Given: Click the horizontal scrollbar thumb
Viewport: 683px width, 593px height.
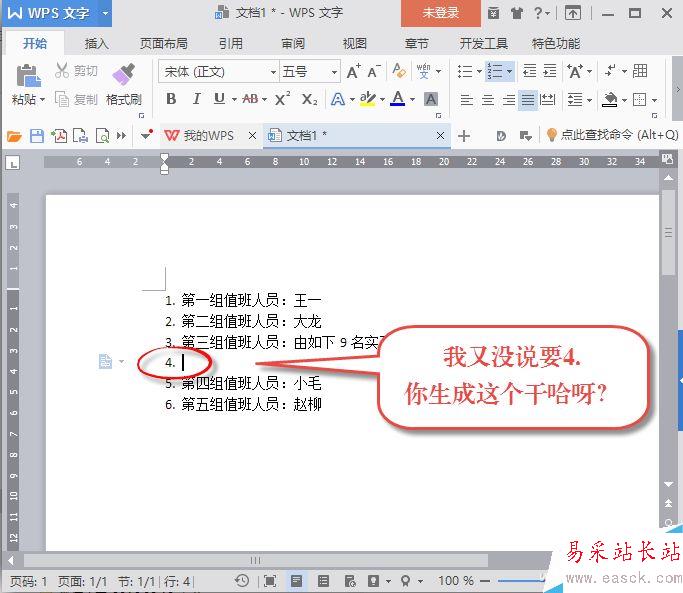Looking at the screenshot, I should 256,560.
